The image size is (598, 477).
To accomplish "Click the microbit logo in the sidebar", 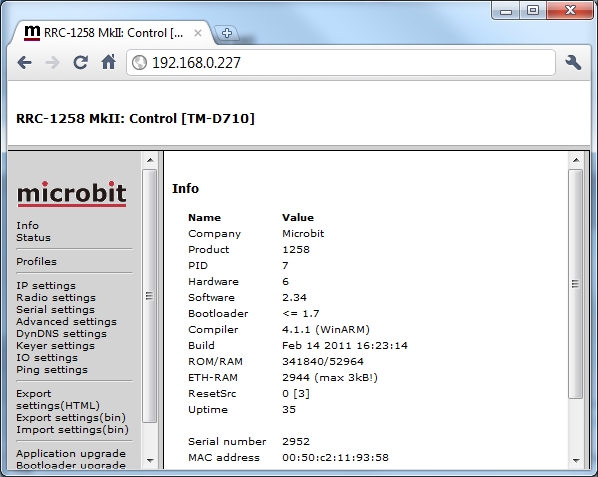I will pos(72,194).
